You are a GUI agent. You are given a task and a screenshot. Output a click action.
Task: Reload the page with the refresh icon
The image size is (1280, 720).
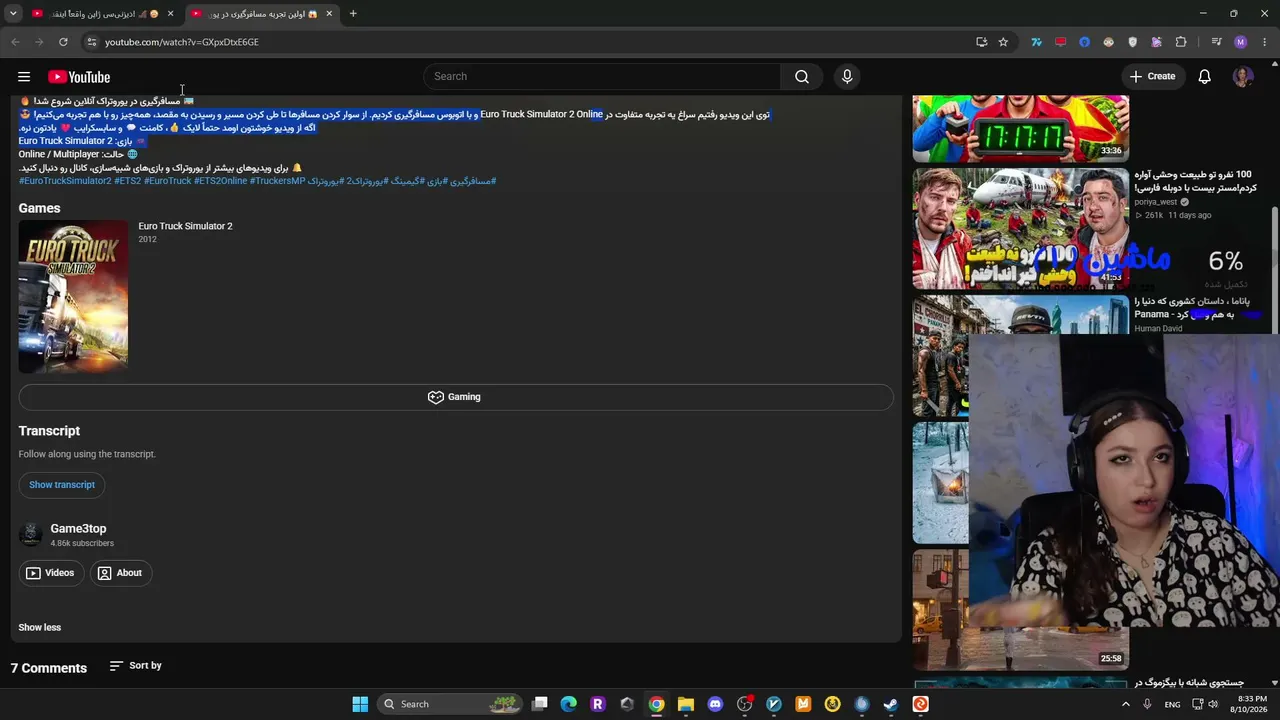coord(63,42)
